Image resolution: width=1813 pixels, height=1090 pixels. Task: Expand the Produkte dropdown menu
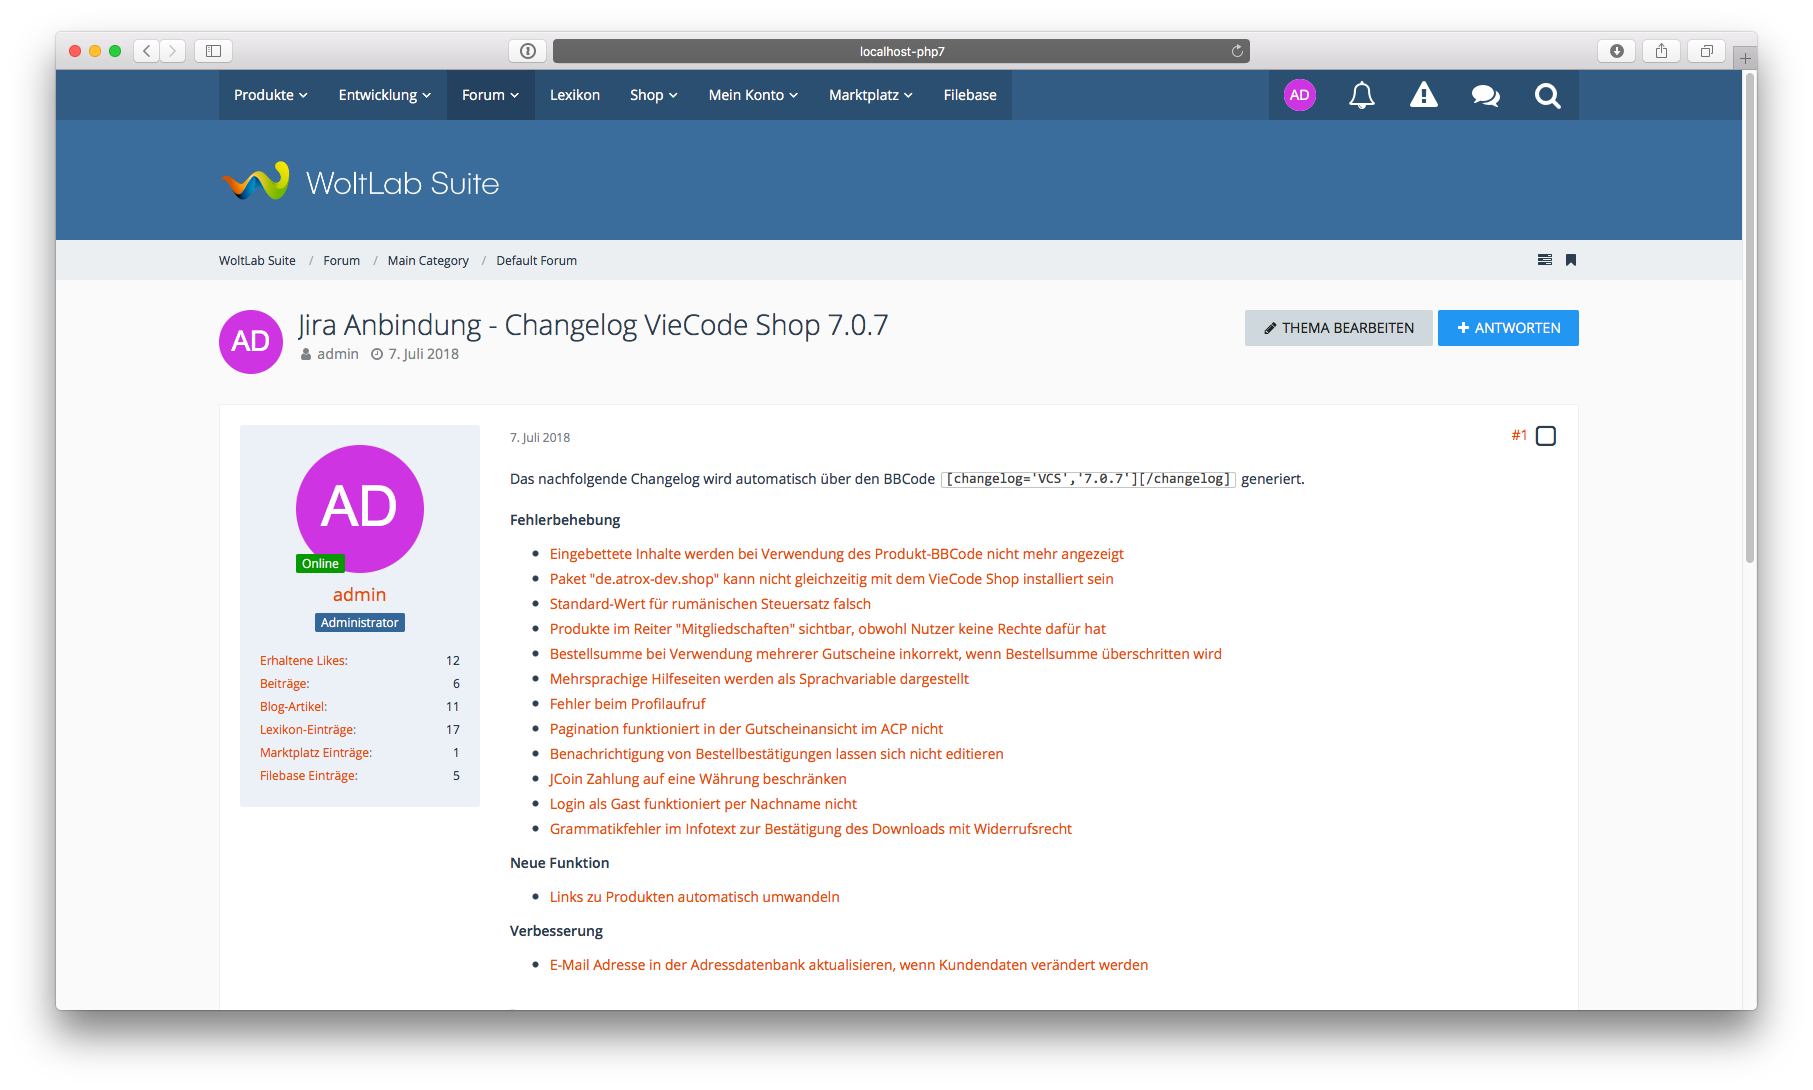(271, 95)
